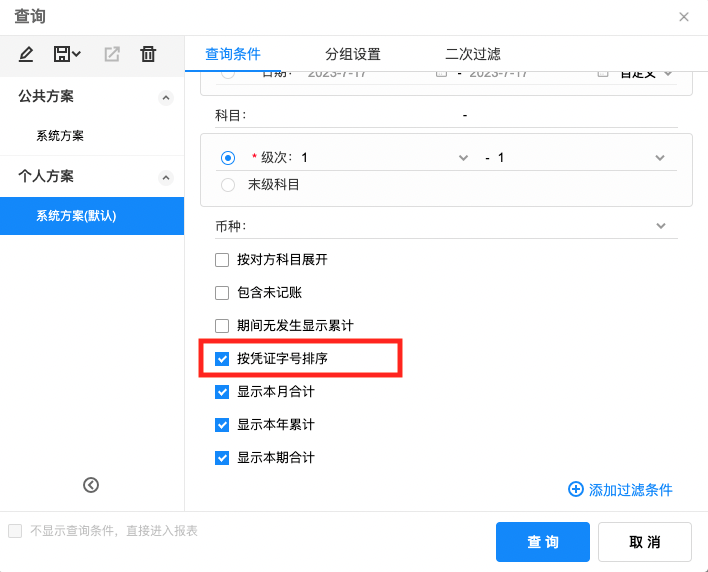
Task: Select the 末级科目 radio button
Action: click(x=228, y=184)
